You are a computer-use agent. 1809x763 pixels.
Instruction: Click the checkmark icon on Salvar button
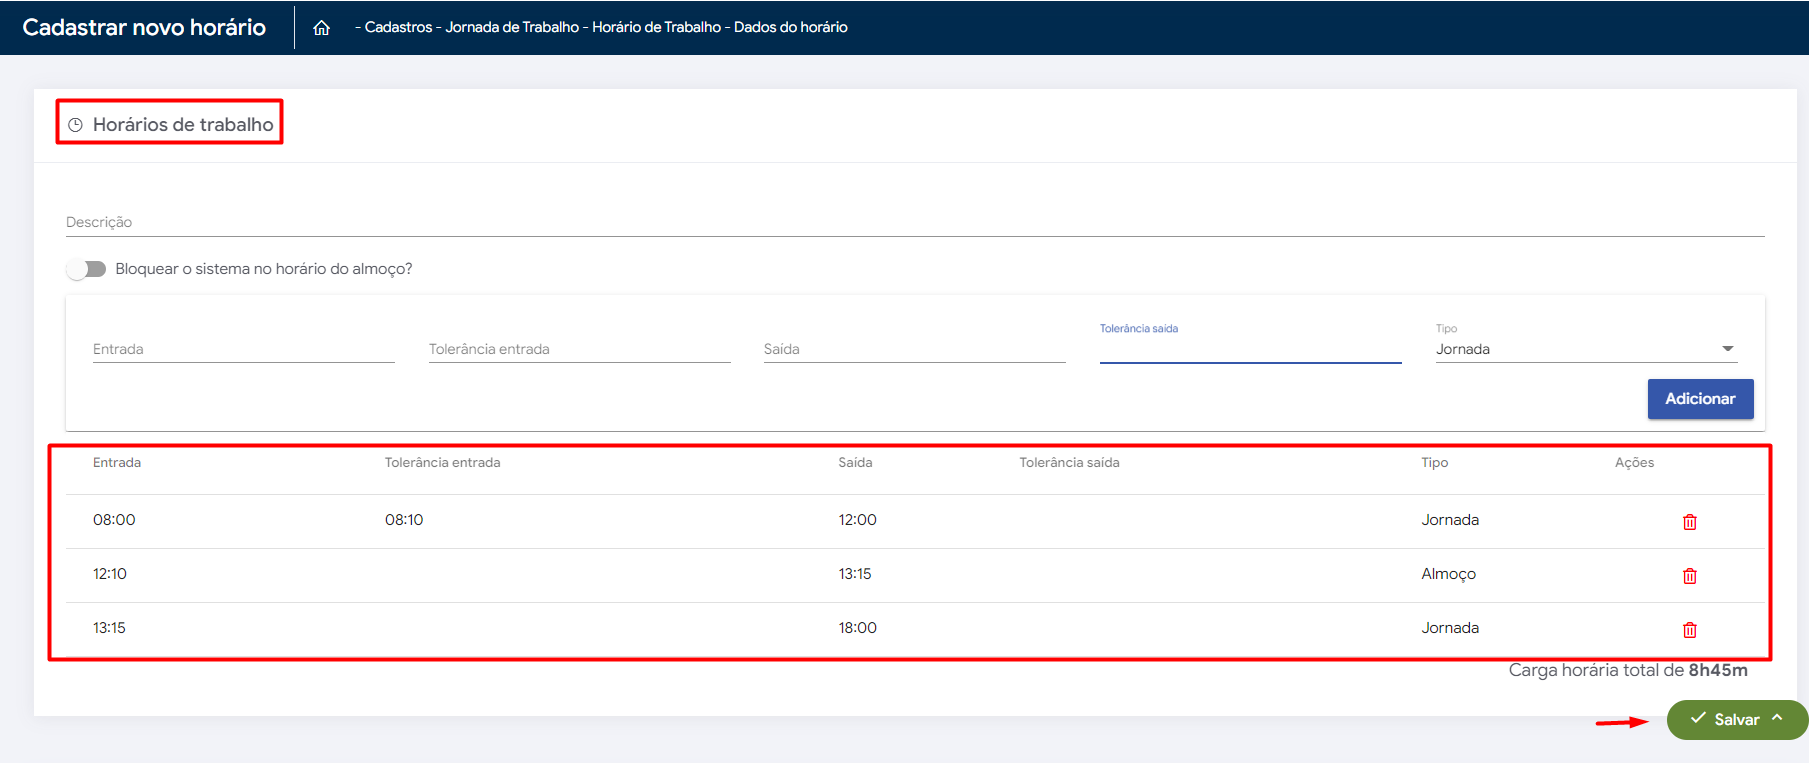click(1697, 719)
